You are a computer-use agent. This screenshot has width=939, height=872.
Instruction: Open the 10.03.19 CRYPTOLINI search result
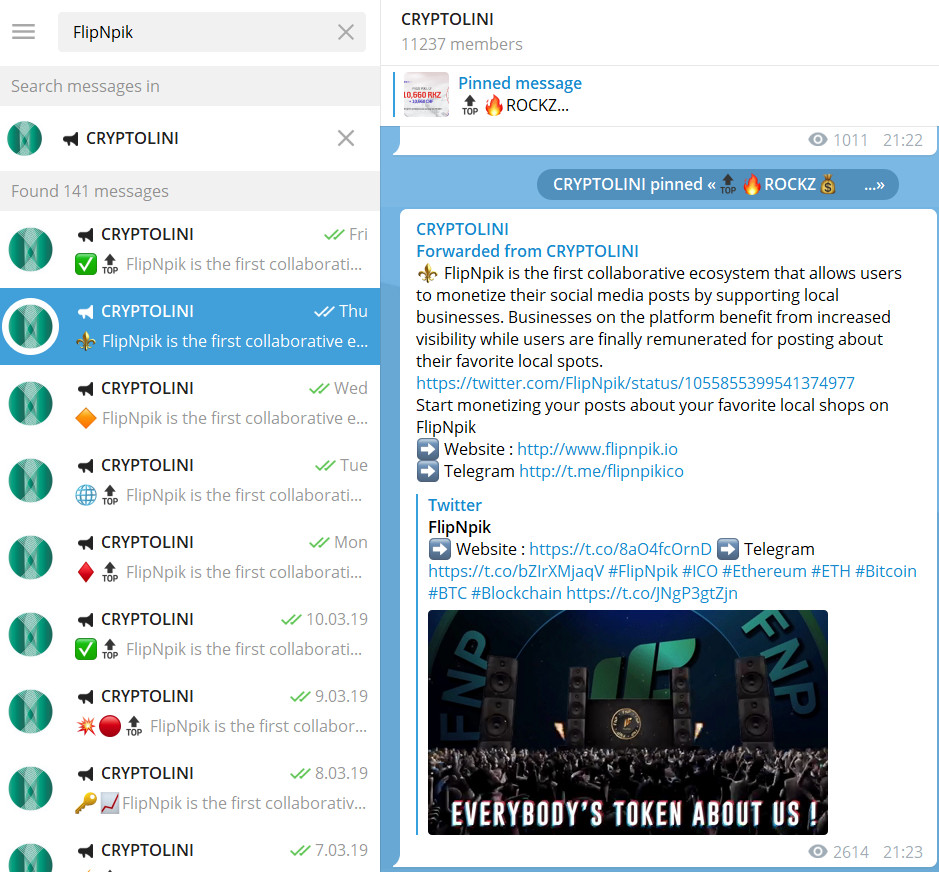(190, 634)
